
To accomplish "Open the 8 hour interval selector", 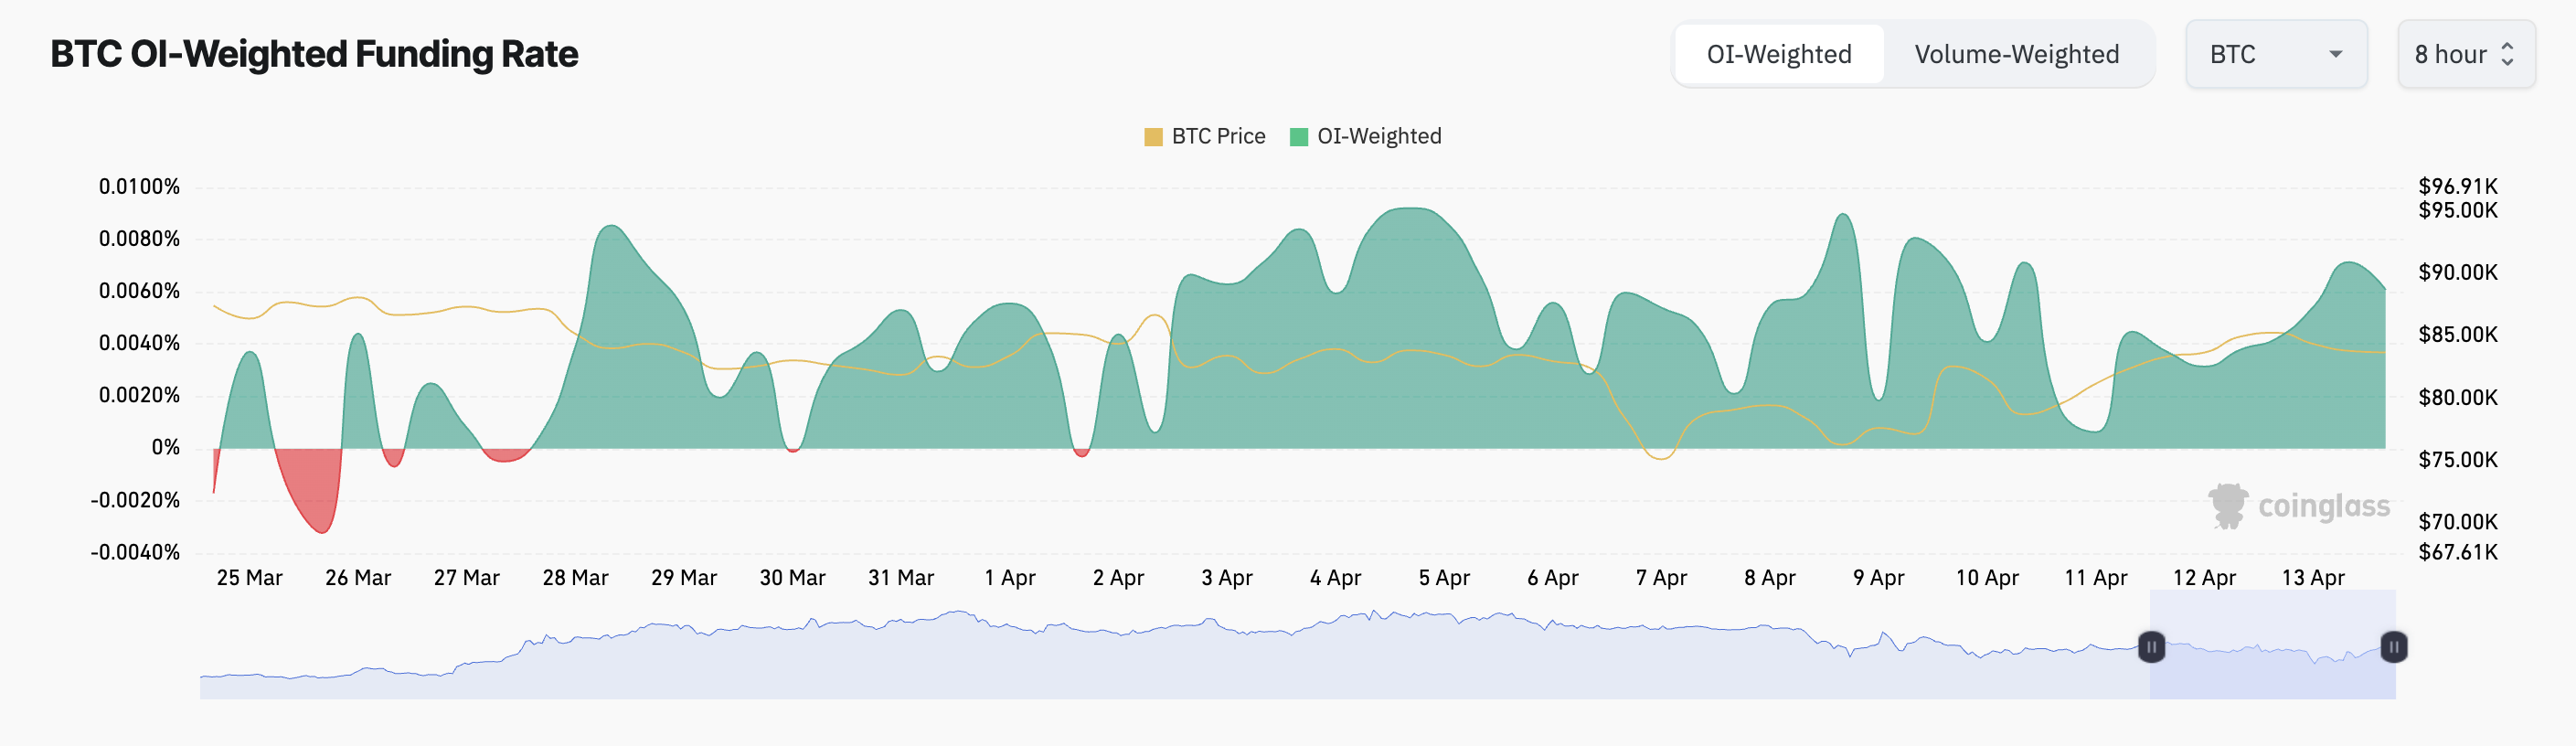I will 2465,55.
